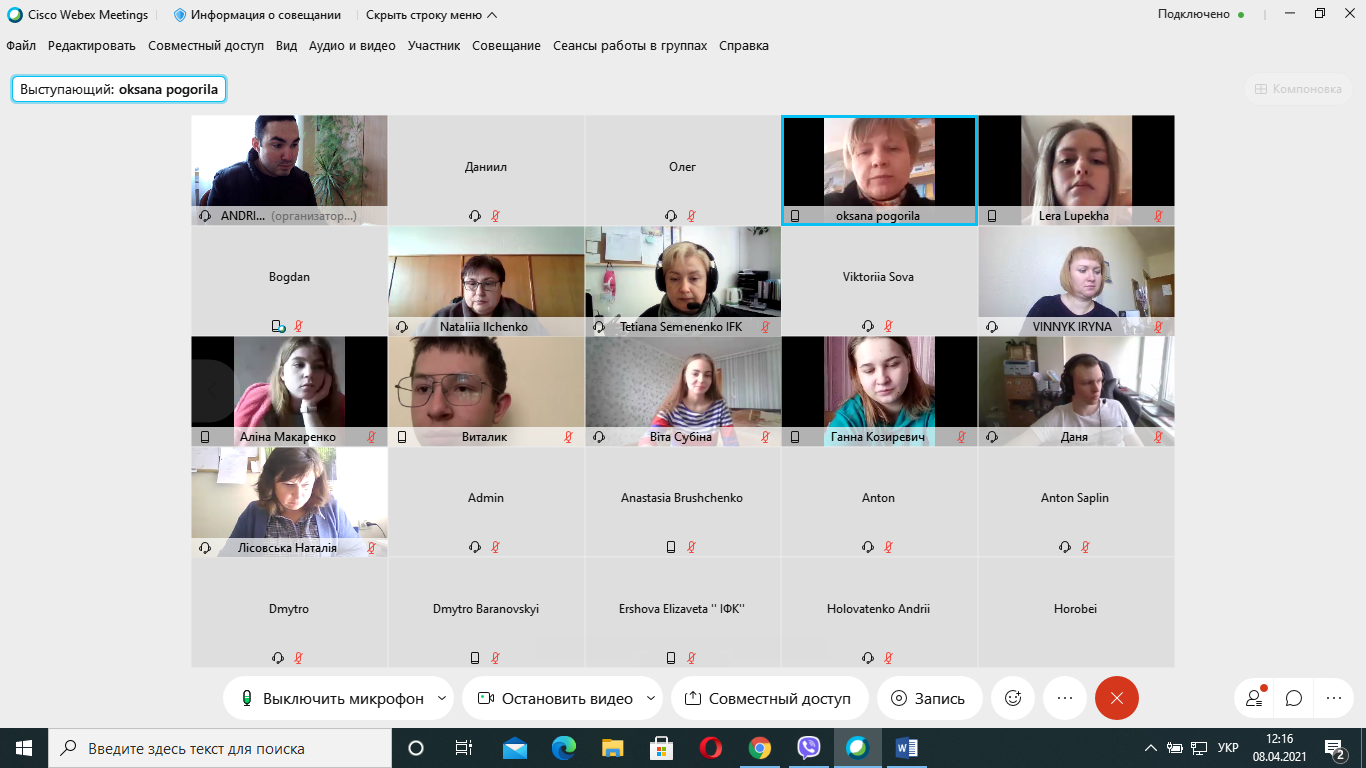The height and width of the screenshot is (768, 1366).
Task: Click Cisco Webex Meetings logo icon
Action: 15,15
